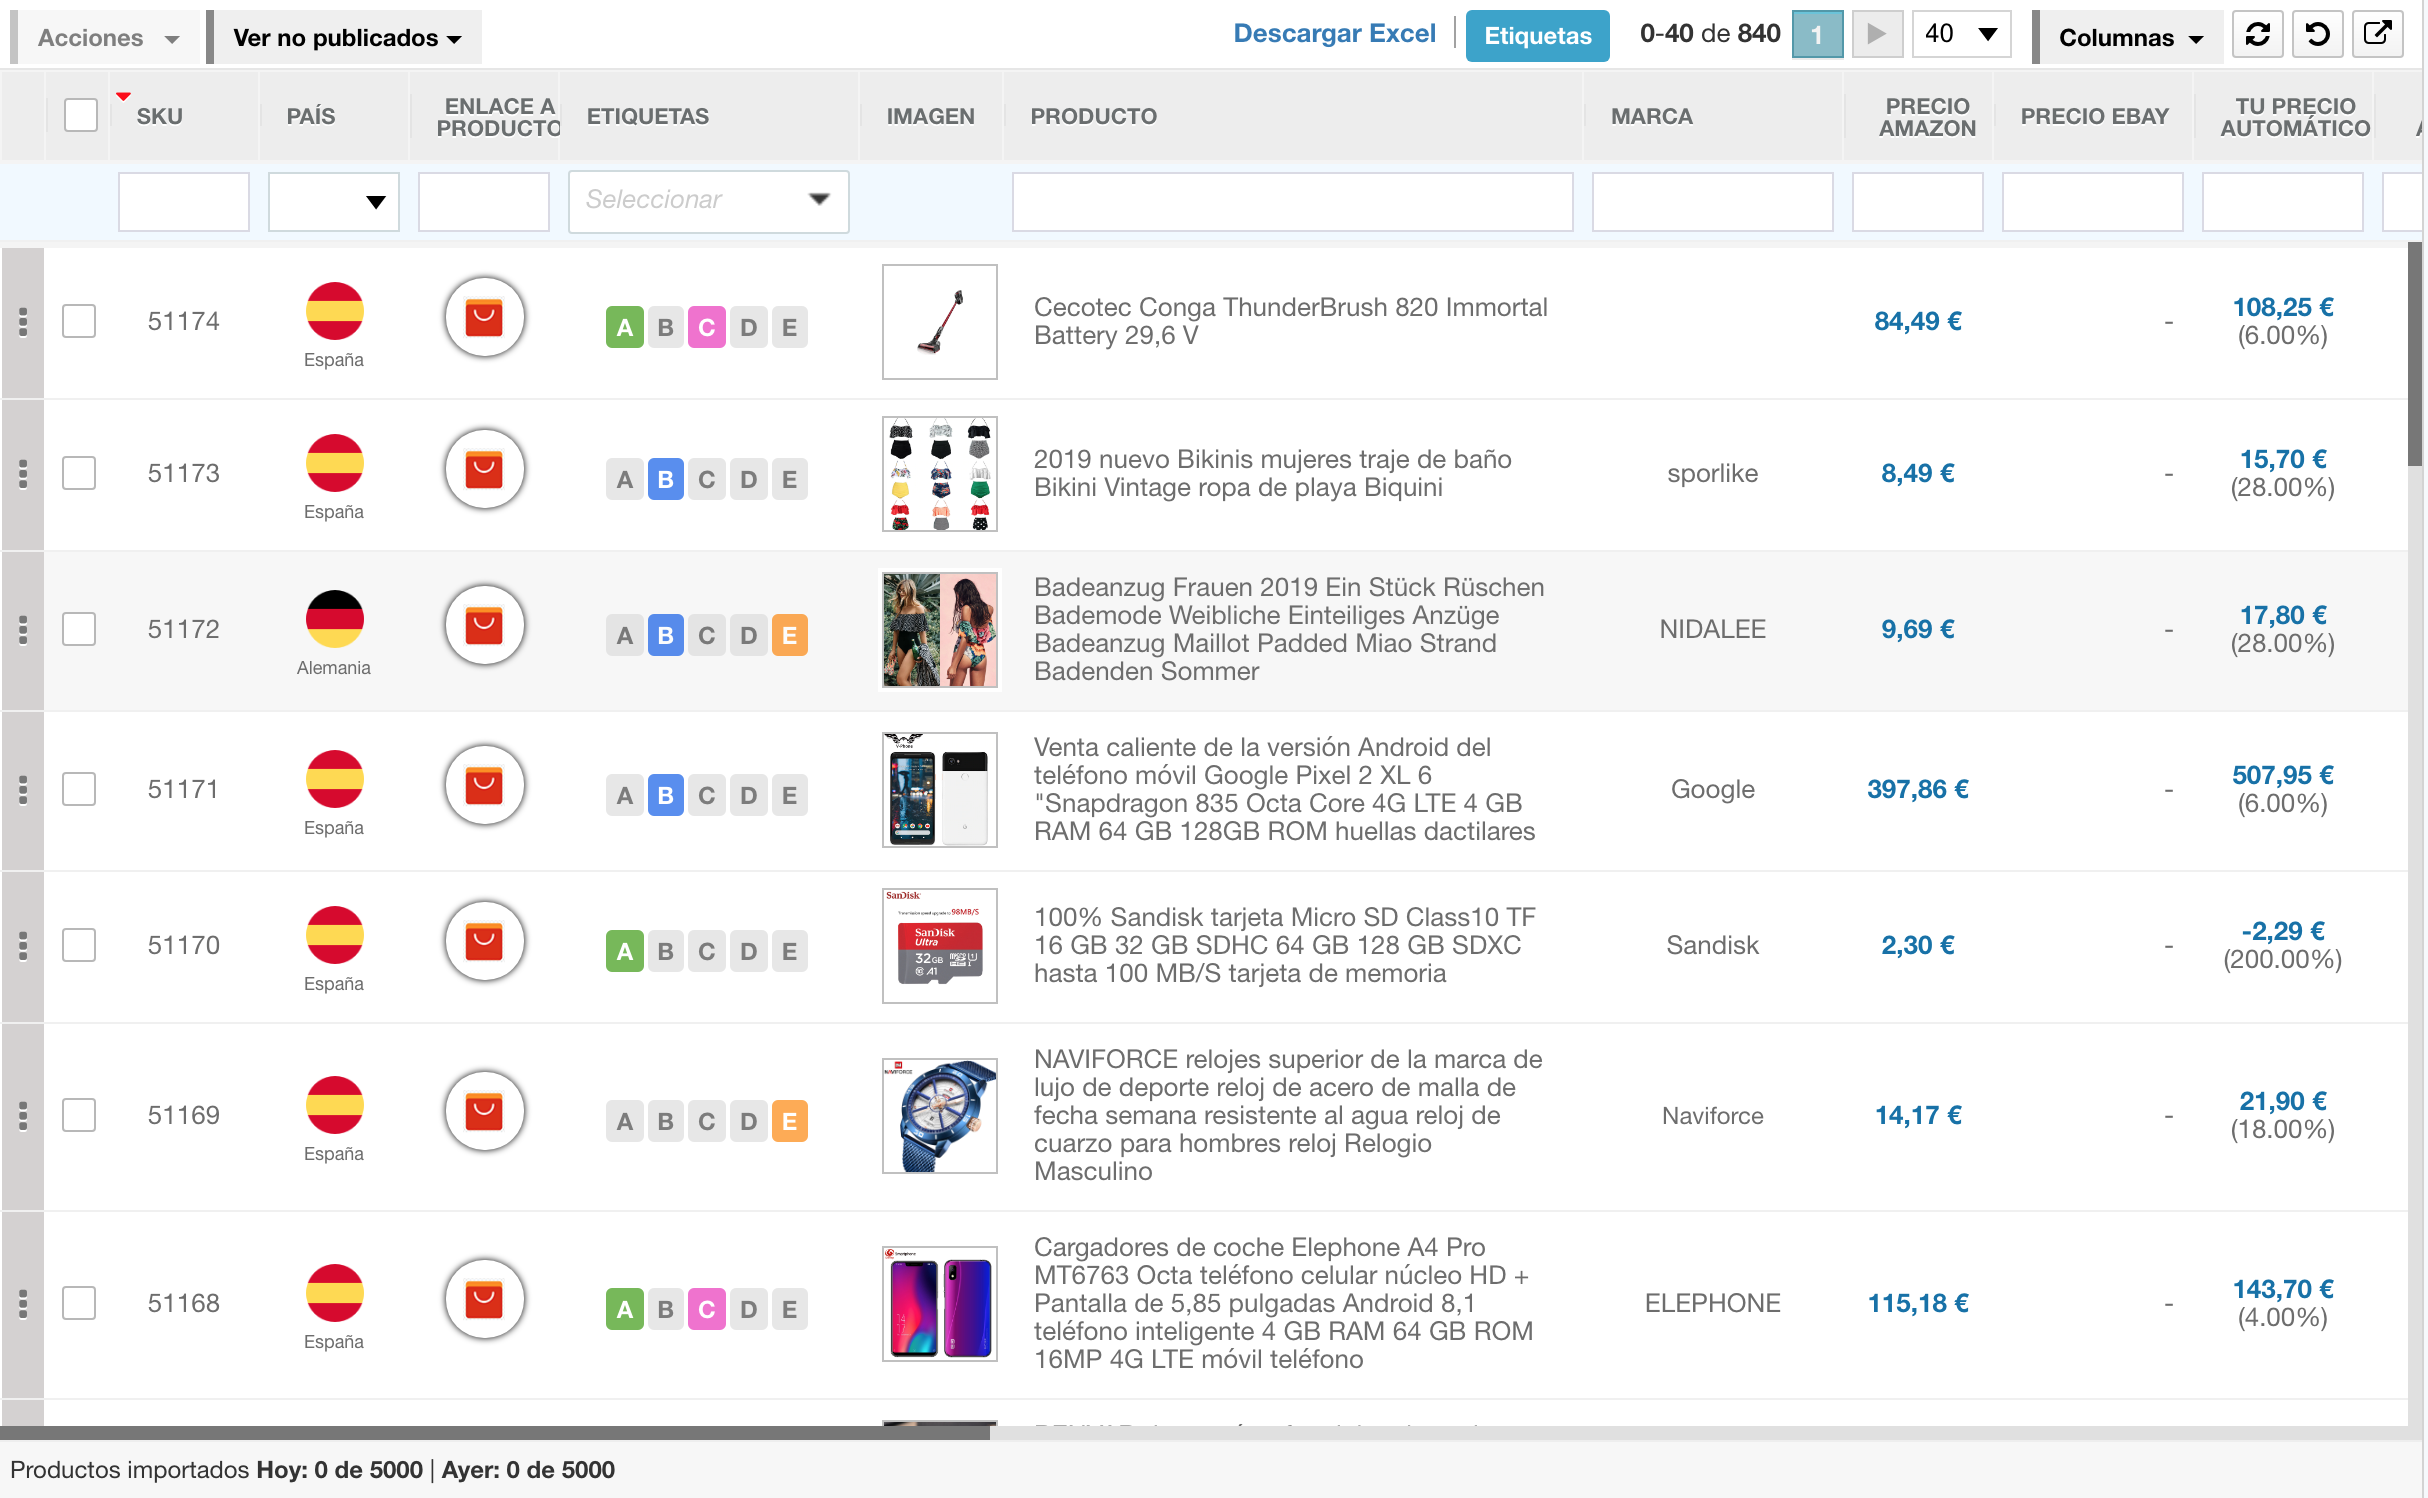Click Spain flag for SKU 51168

pos(334,1293)
